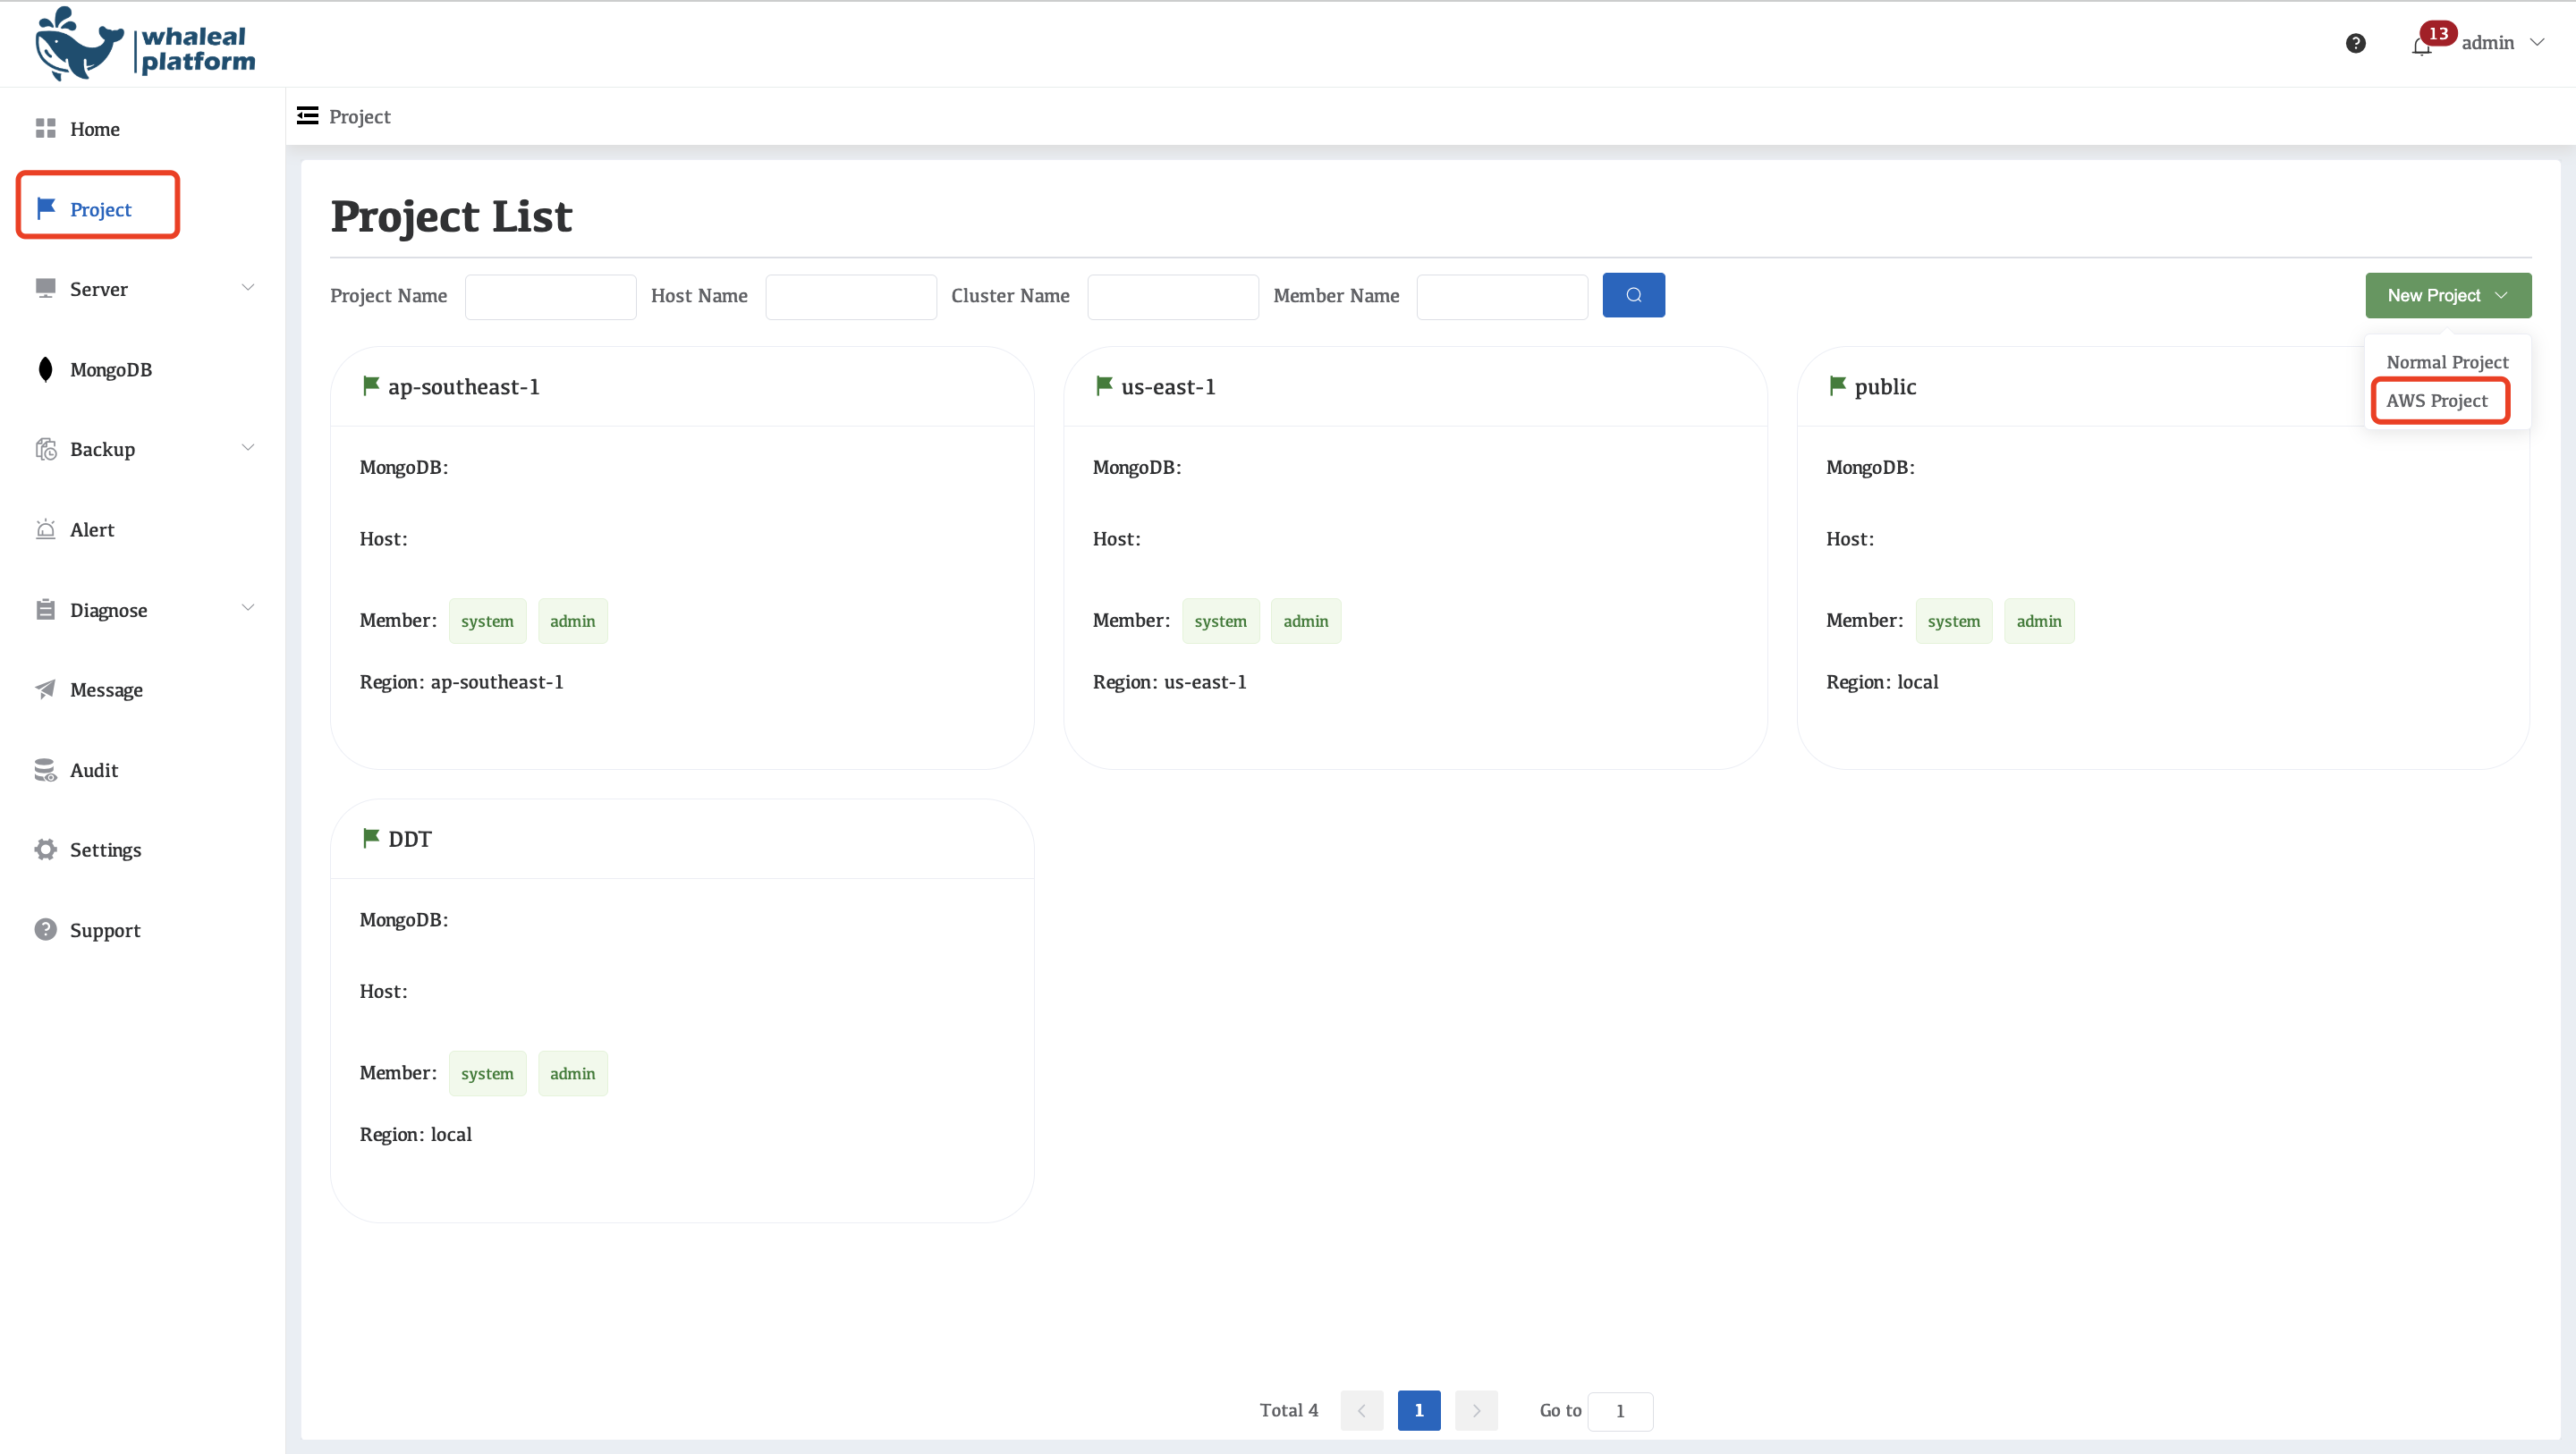Click the Settings gear icon in sidebar
This screenshot has height=1454, width=2576.
pyautogui.click(x=45, y=849)
